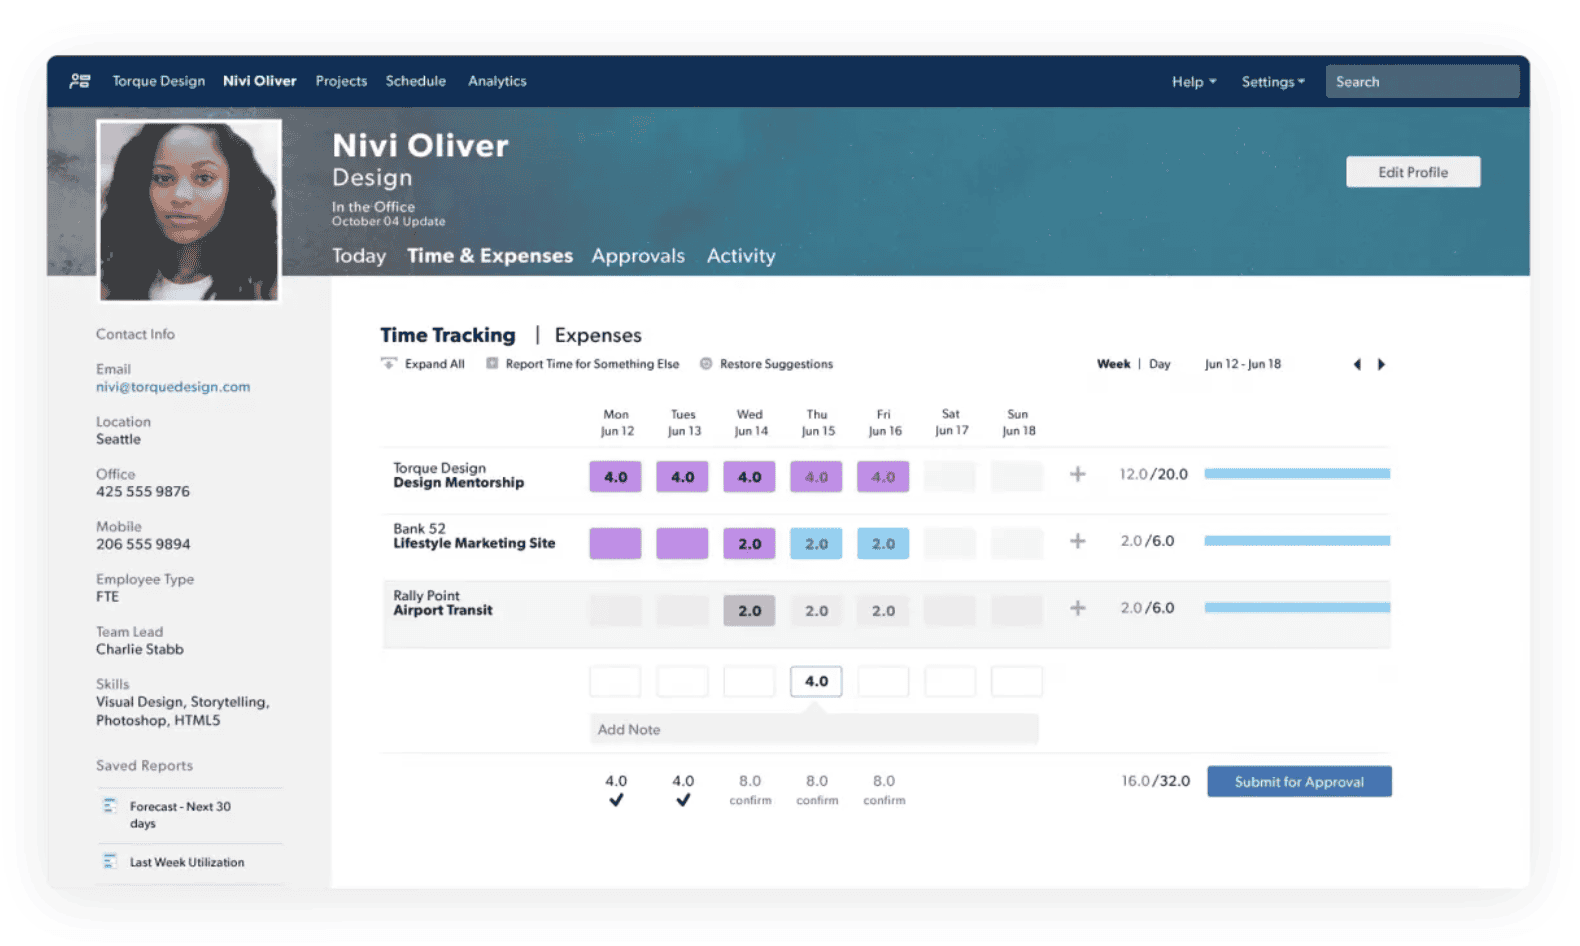The image size is (1580, 946).
Task: Click the Add Note field
Action: pos(813,730)
